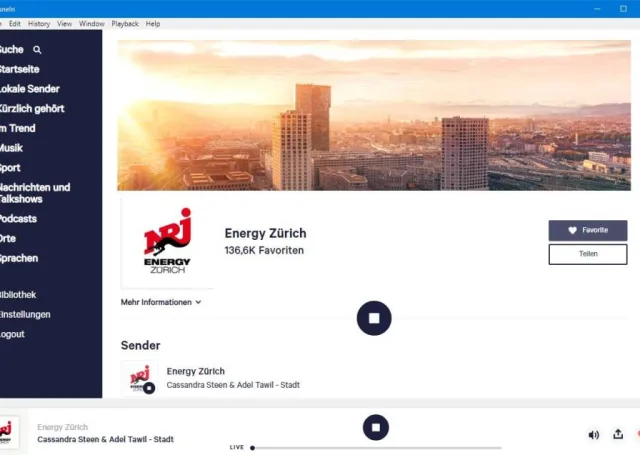The image size is (640, 455).
Task: Open Bibliothek in the sidebar
Action: point(18,295)
